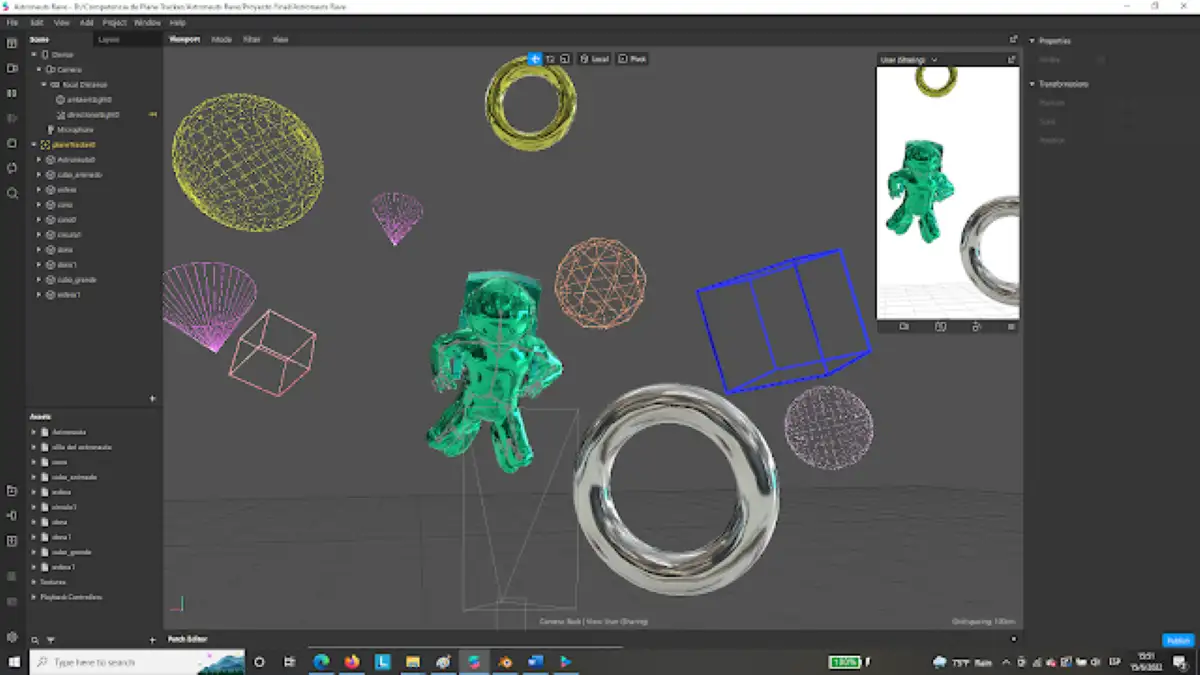Viewport: 1200px width, 675px height.
Task: Select the scale manipulator tool
Action: point(565,59)
